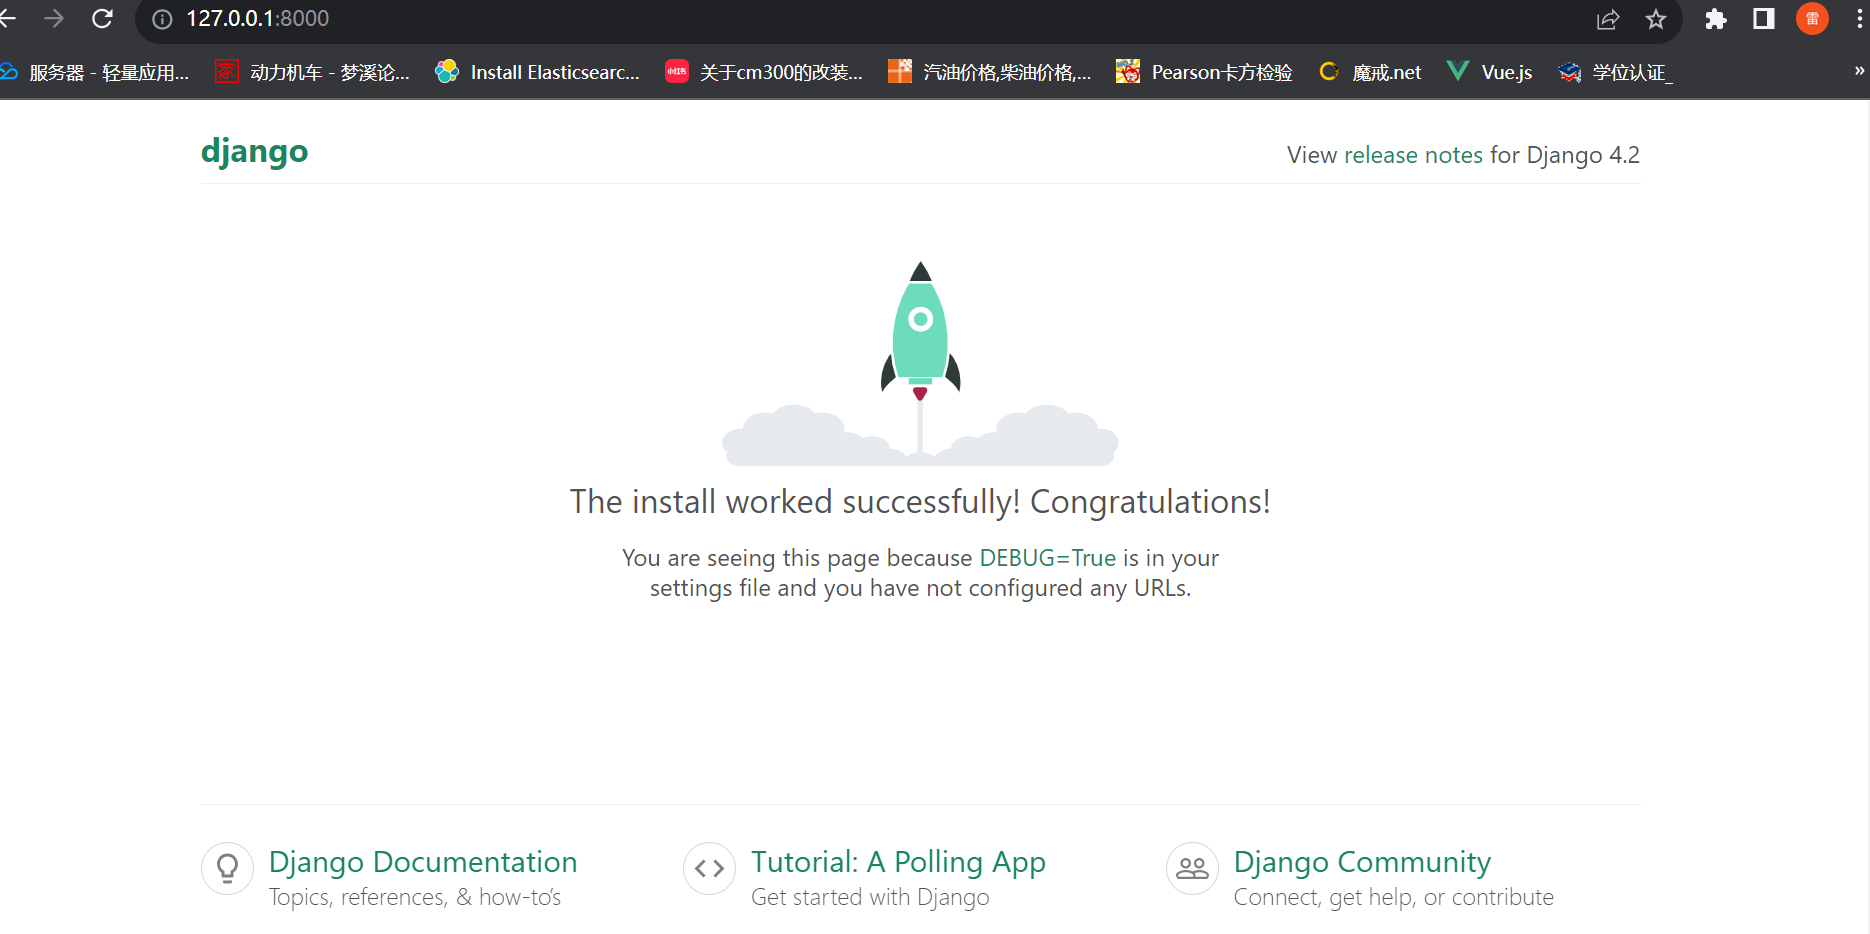
Task: Click the text 'The install worked successfully! Congratulations!'
Action: click(x=920, y=502)
